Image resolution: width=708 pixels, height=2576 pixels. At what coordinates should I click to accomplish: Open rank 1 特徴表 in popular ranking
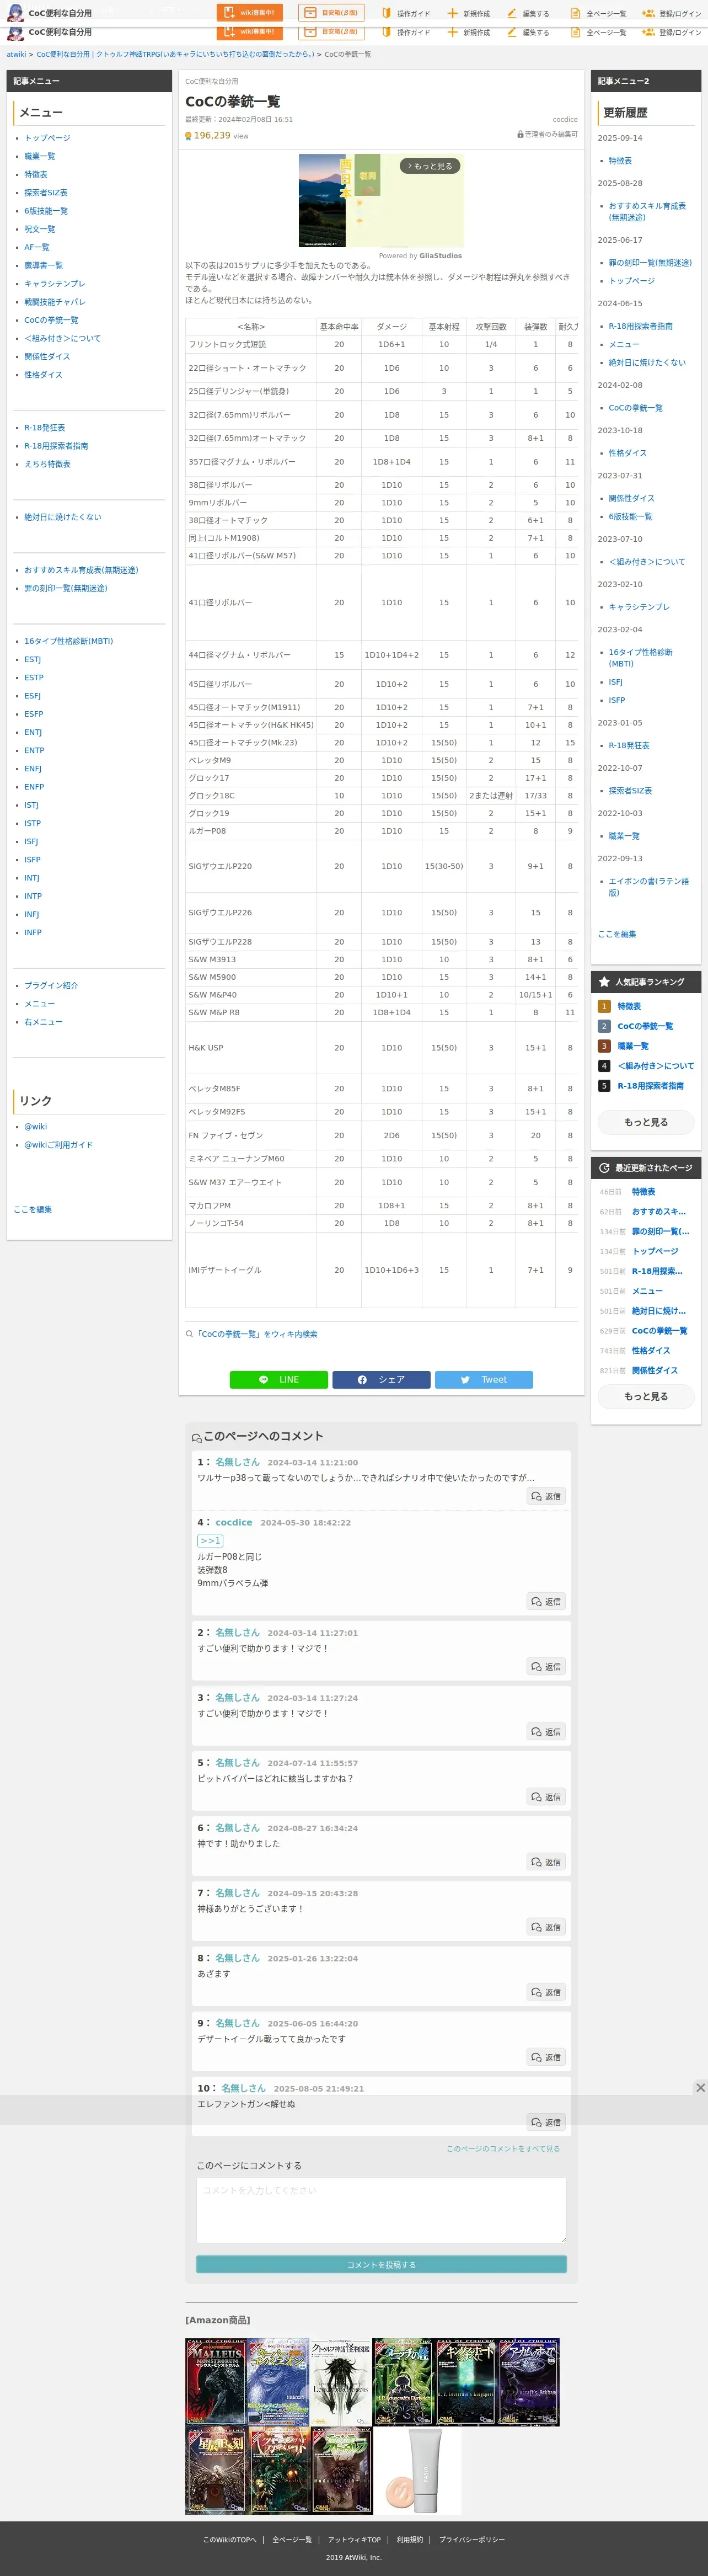[x=629, y=1007]
